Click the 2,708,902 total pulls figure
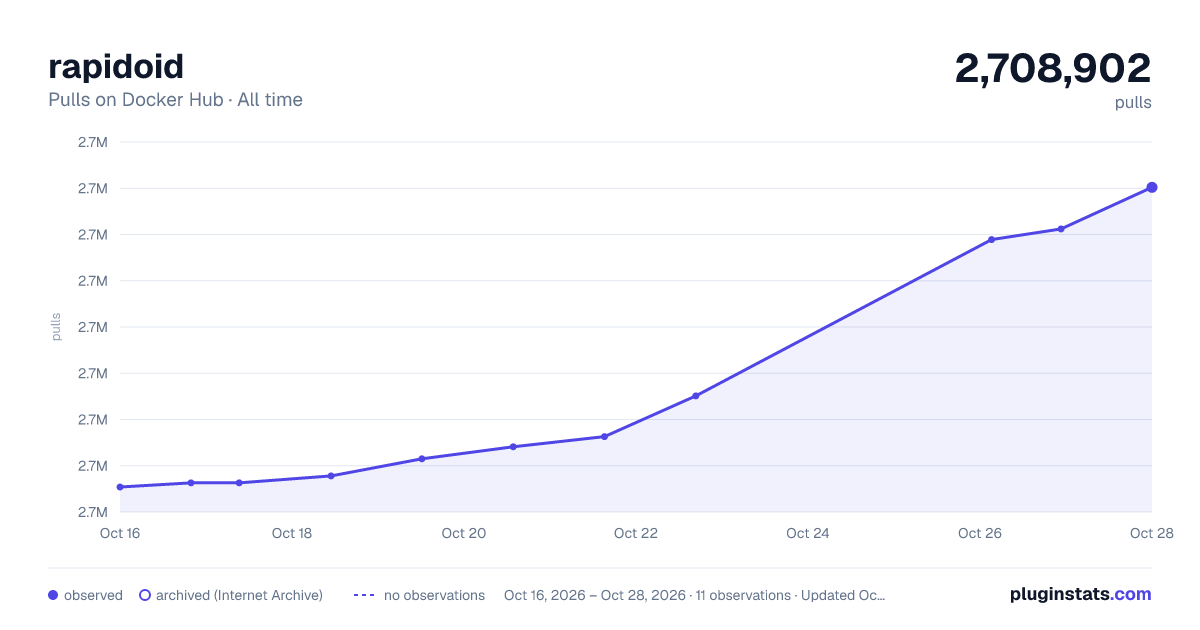The image size is (1200, 630). point(1053,68)
